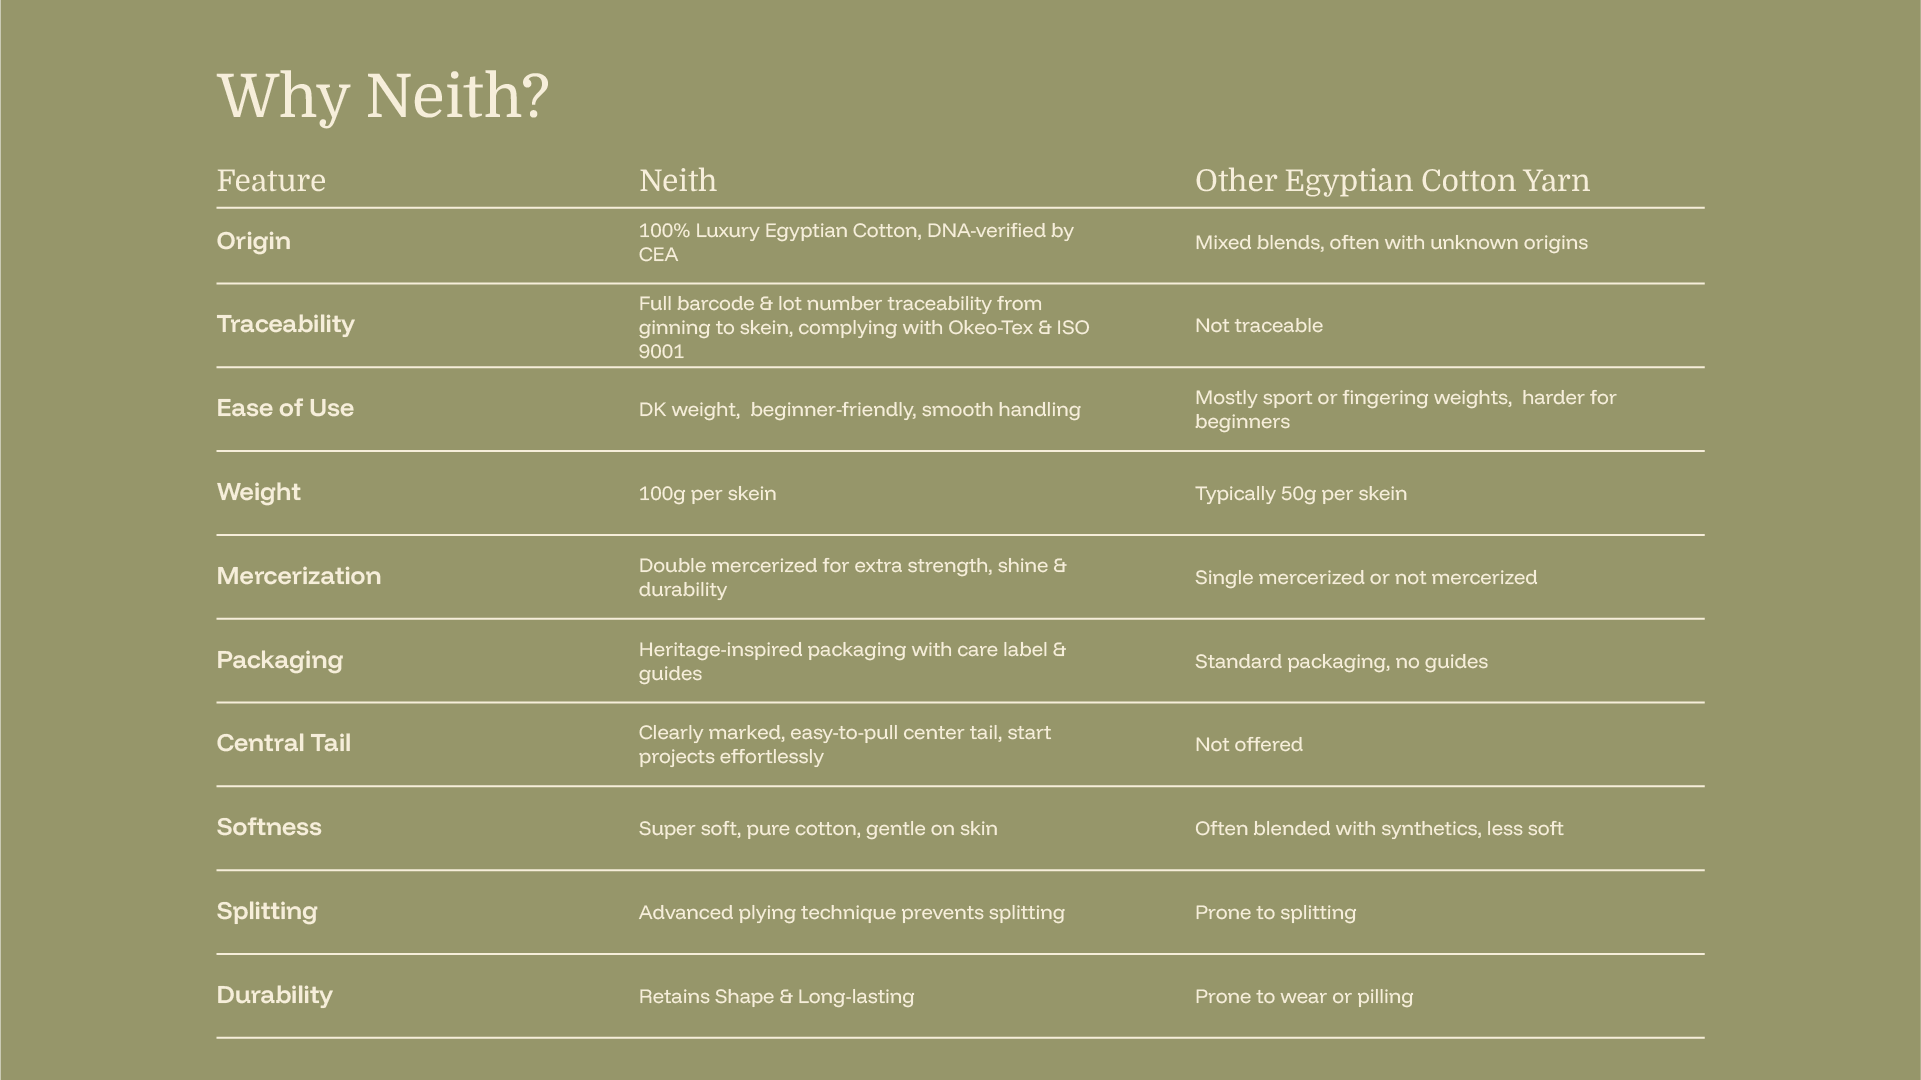Click the Ease of Use label
Image resolution: width=1921 pixels, height=1080 pixels.
(x=285, y=409)
